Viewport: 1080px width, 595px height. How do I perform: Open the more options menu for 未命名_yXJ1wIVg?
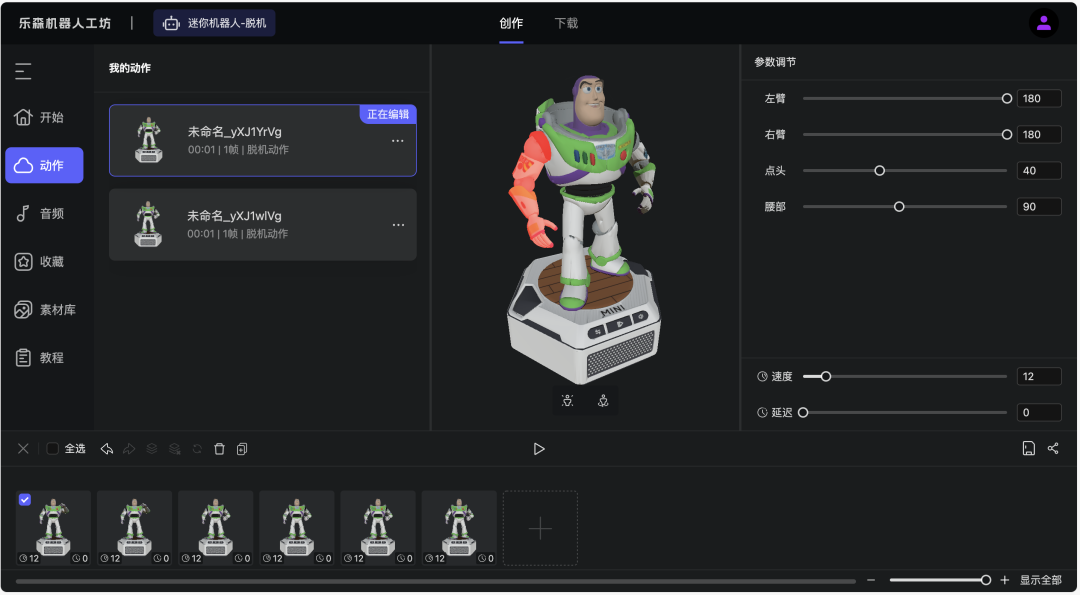[398, 225]
